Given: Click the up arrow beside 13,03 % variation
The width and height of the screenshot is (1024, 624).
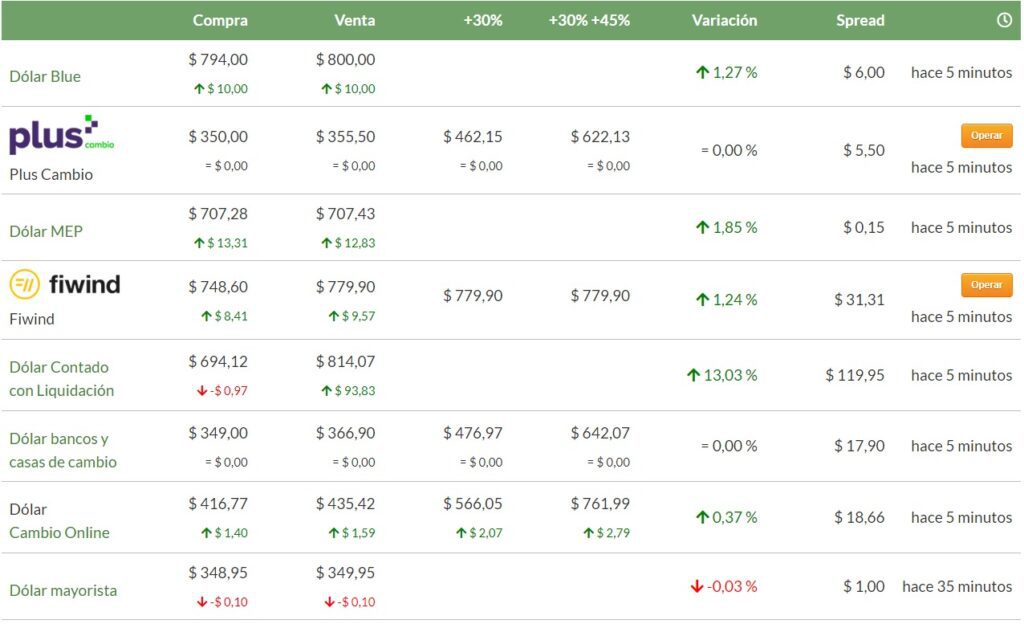Looking at the screenshot, I should [x=693, y=376].
